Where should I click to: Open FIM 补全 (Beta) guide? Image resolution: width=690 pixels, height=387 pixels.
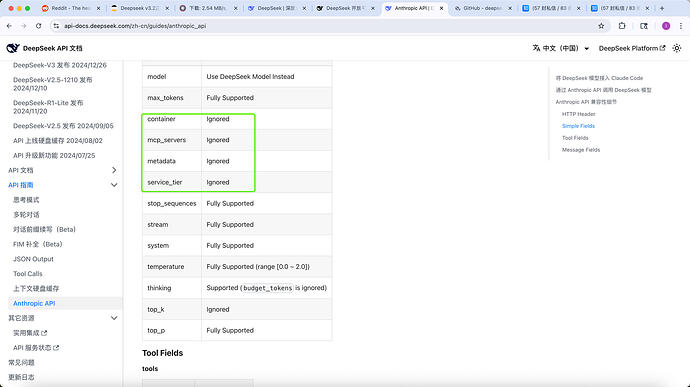click(38, 244)
